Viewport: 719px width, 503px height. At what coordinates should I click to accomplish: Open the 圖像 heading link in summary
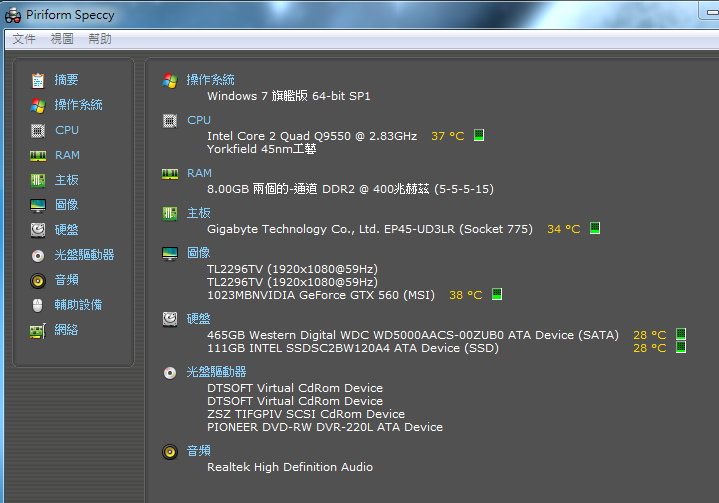click(x=199, y=253)
